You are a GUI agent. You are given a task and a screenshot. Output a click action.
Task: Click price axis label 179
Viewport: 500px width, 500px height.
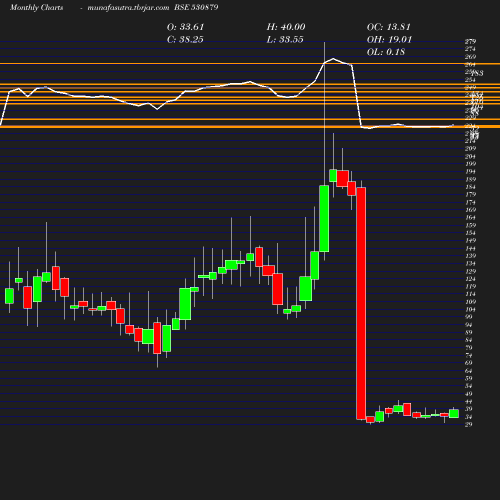coord(470,195)
